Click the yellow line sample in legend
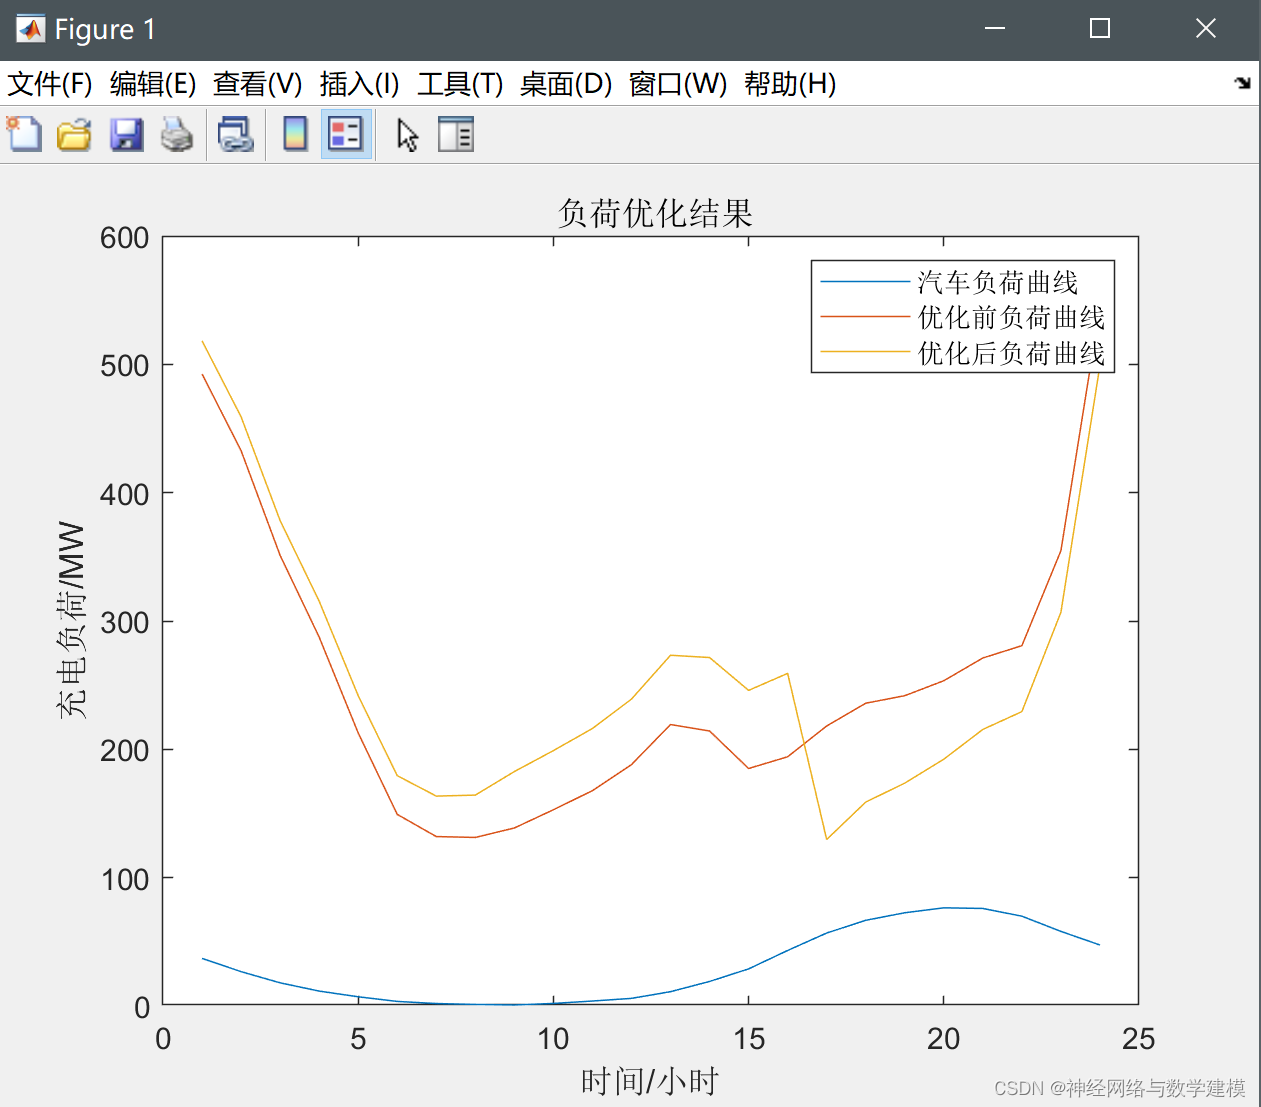The image size is (1261, 1107). (865, 352)
